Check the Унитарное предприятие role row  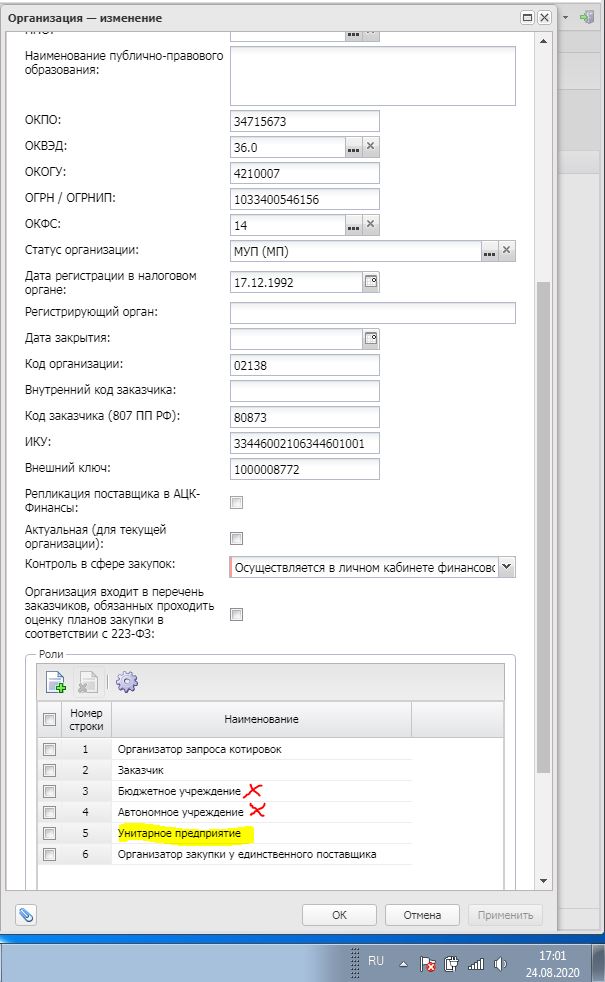pyautogui.click(x=49, y=833)
